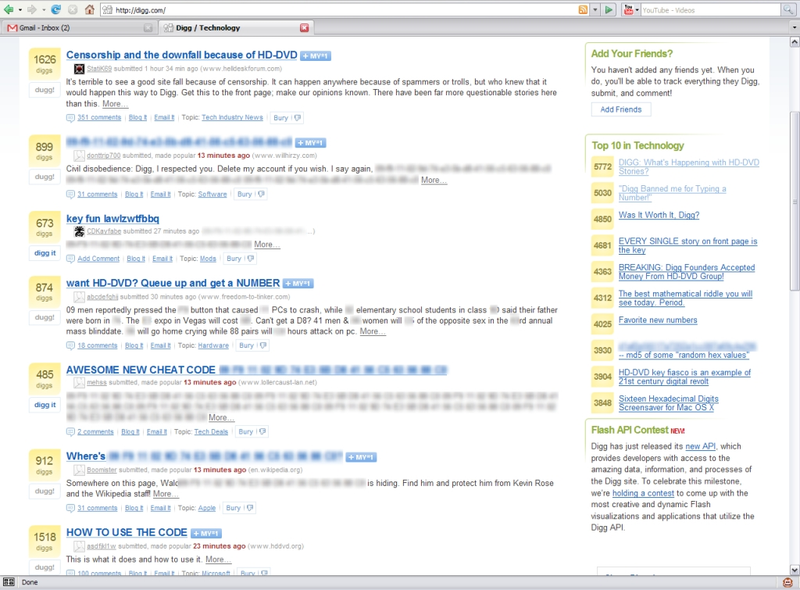Screen dimensions: 800x590
Task: Click More link on Censorship story
Action: [115, 104]
